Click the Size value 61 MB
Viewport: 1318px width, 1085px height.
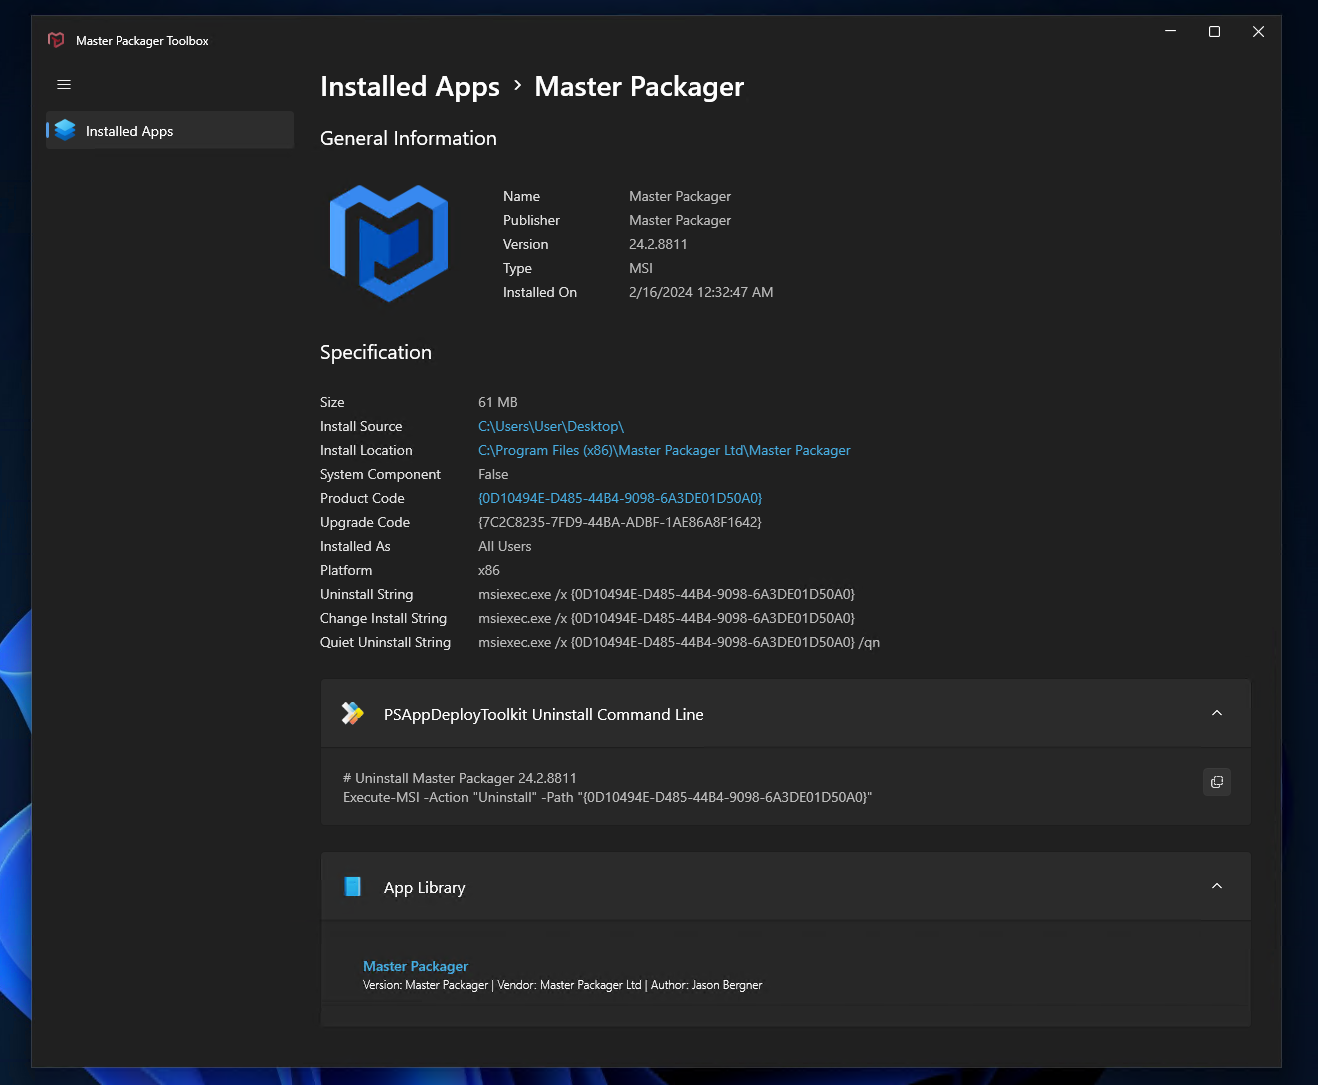tap(498, 402)
